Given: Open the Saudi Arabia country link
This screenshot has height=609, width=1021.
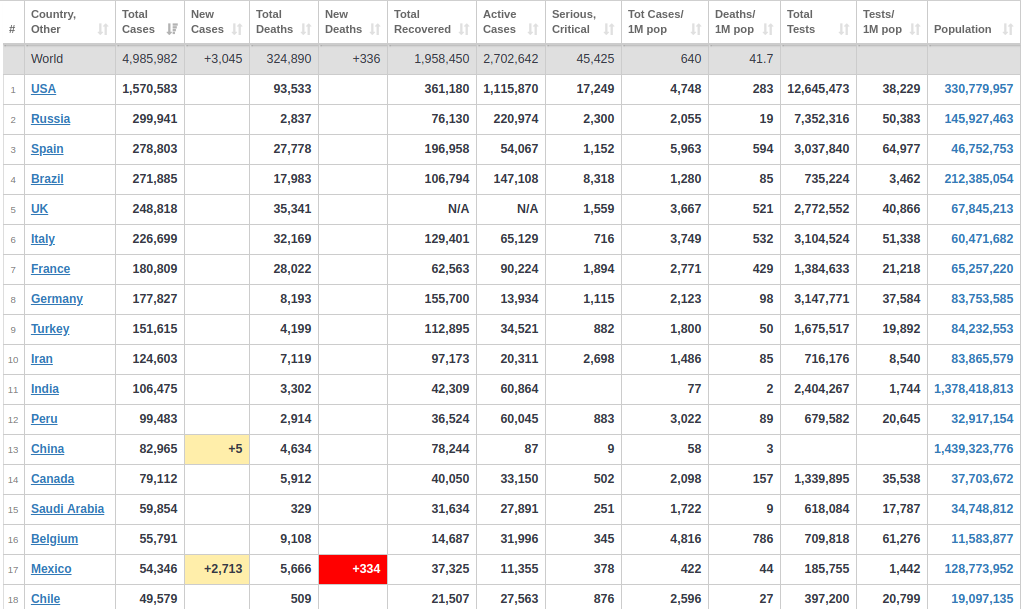Looking at the screenshot, I should point(68,509).
